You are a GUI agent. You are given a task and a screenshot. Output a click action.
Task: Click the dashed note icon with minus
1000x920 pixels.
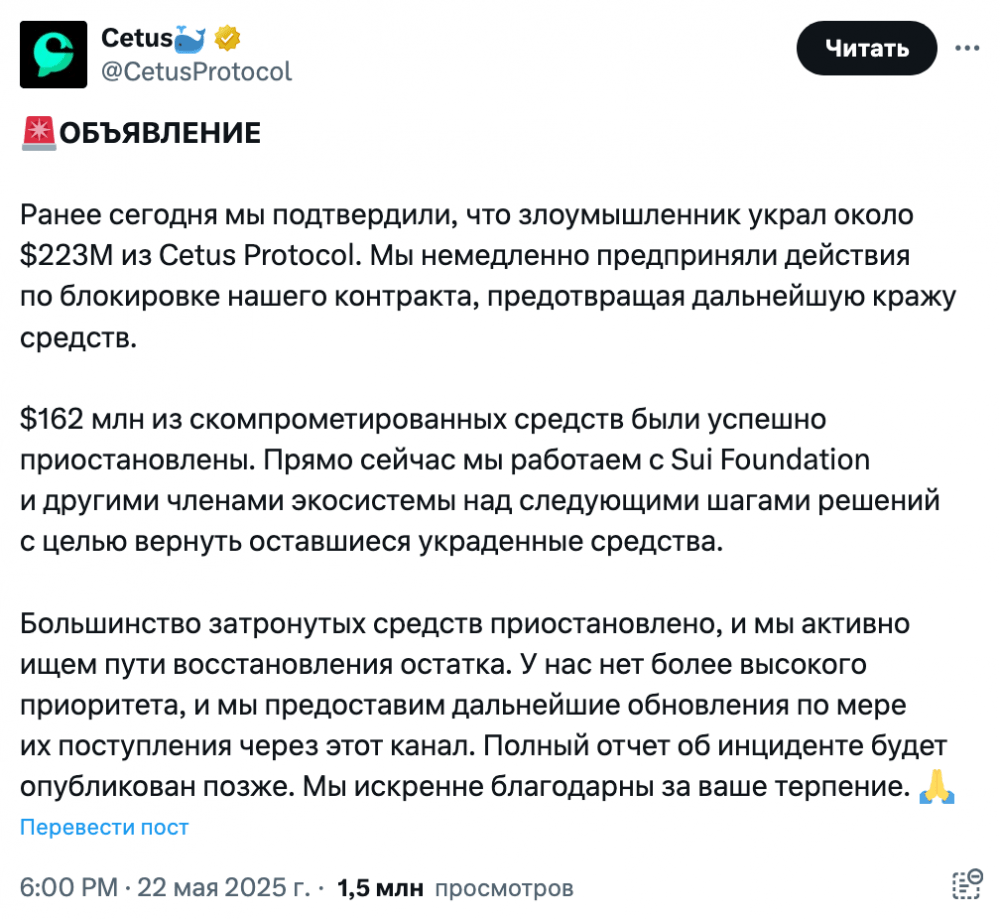pos(967,884)
